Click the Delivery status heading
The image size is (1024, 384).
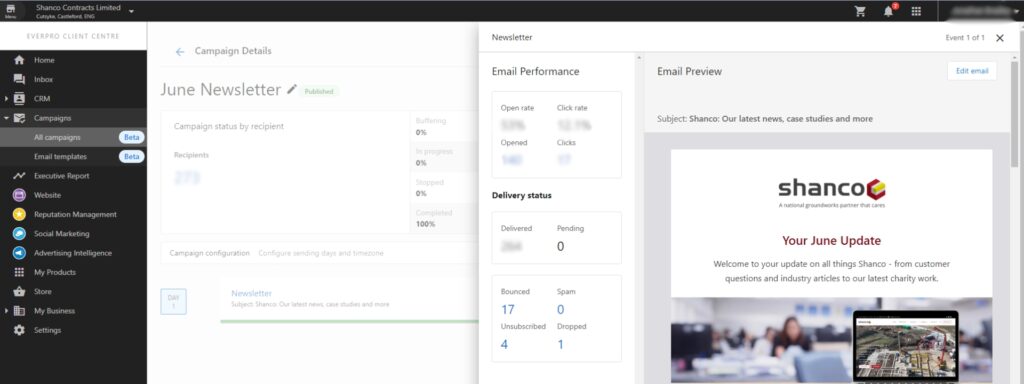(521, 195)
